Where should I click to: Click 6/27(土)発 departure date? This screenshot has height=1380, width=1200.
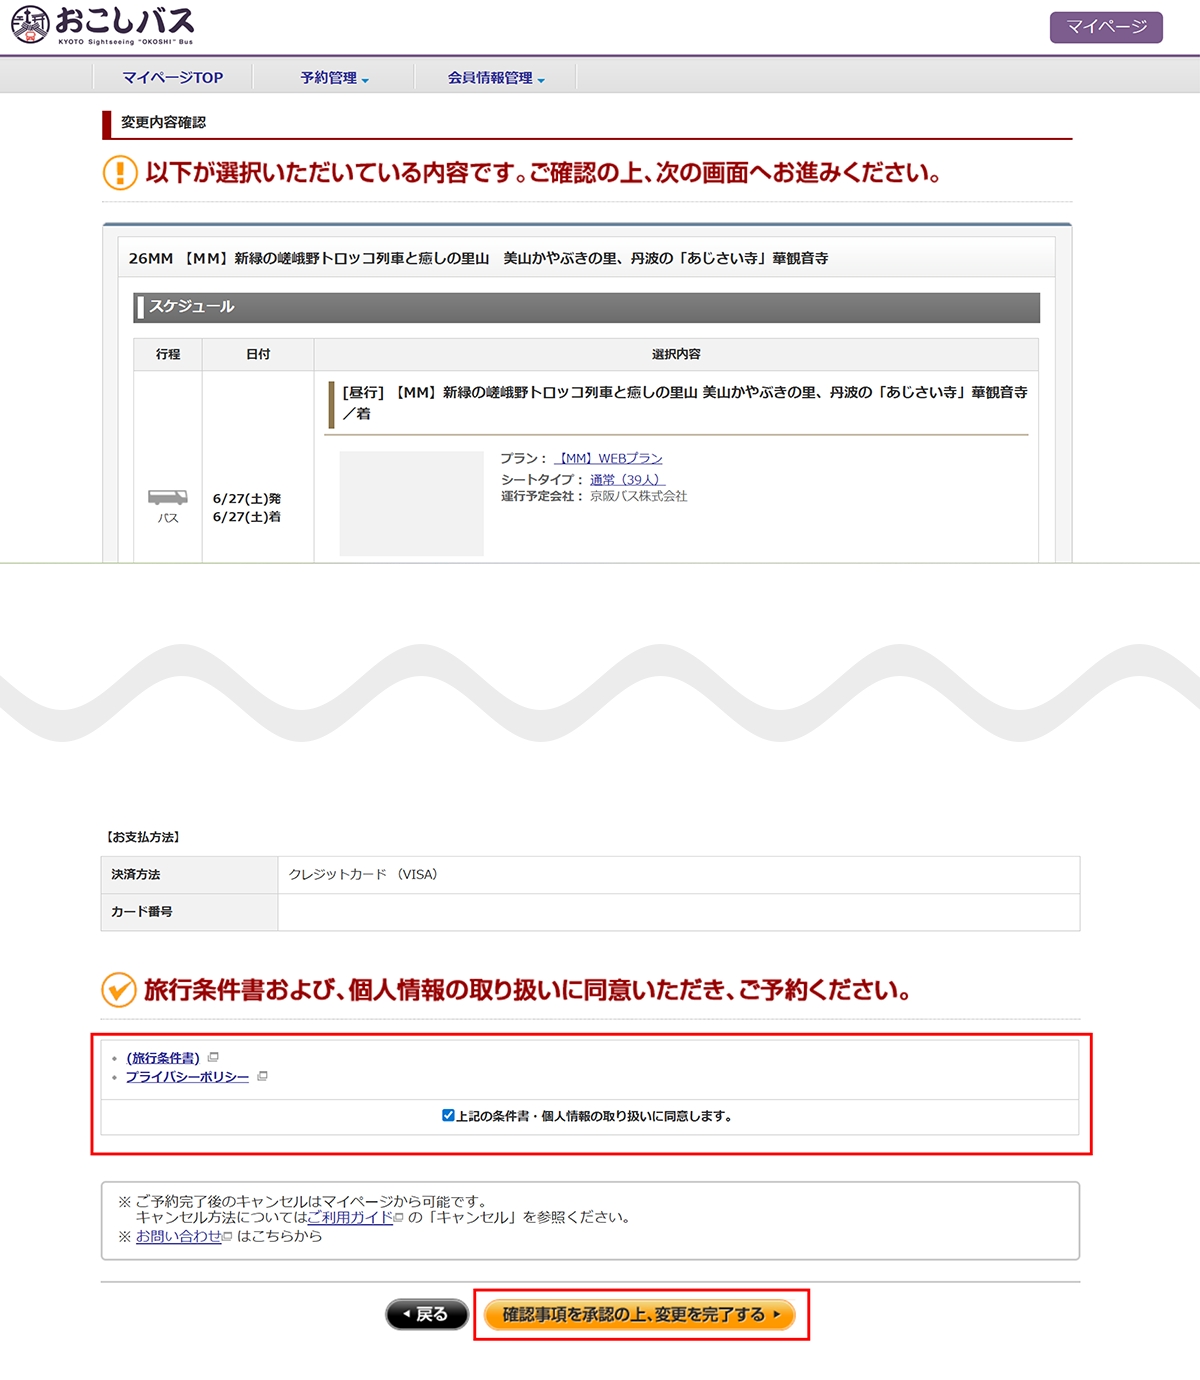click(247, 498)
